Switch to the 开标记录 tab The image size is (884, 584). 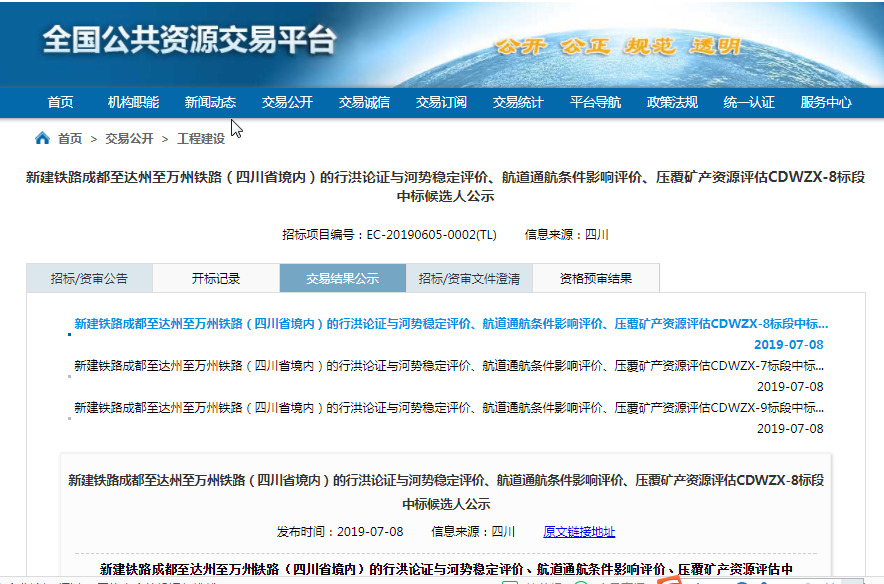(216, 279)
